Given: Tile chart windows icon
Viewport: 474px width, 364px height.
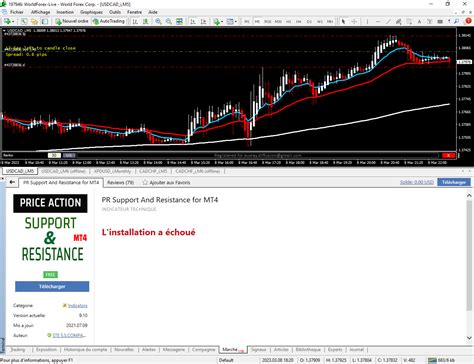Looking at the screenshot, I should pos(179,21).
